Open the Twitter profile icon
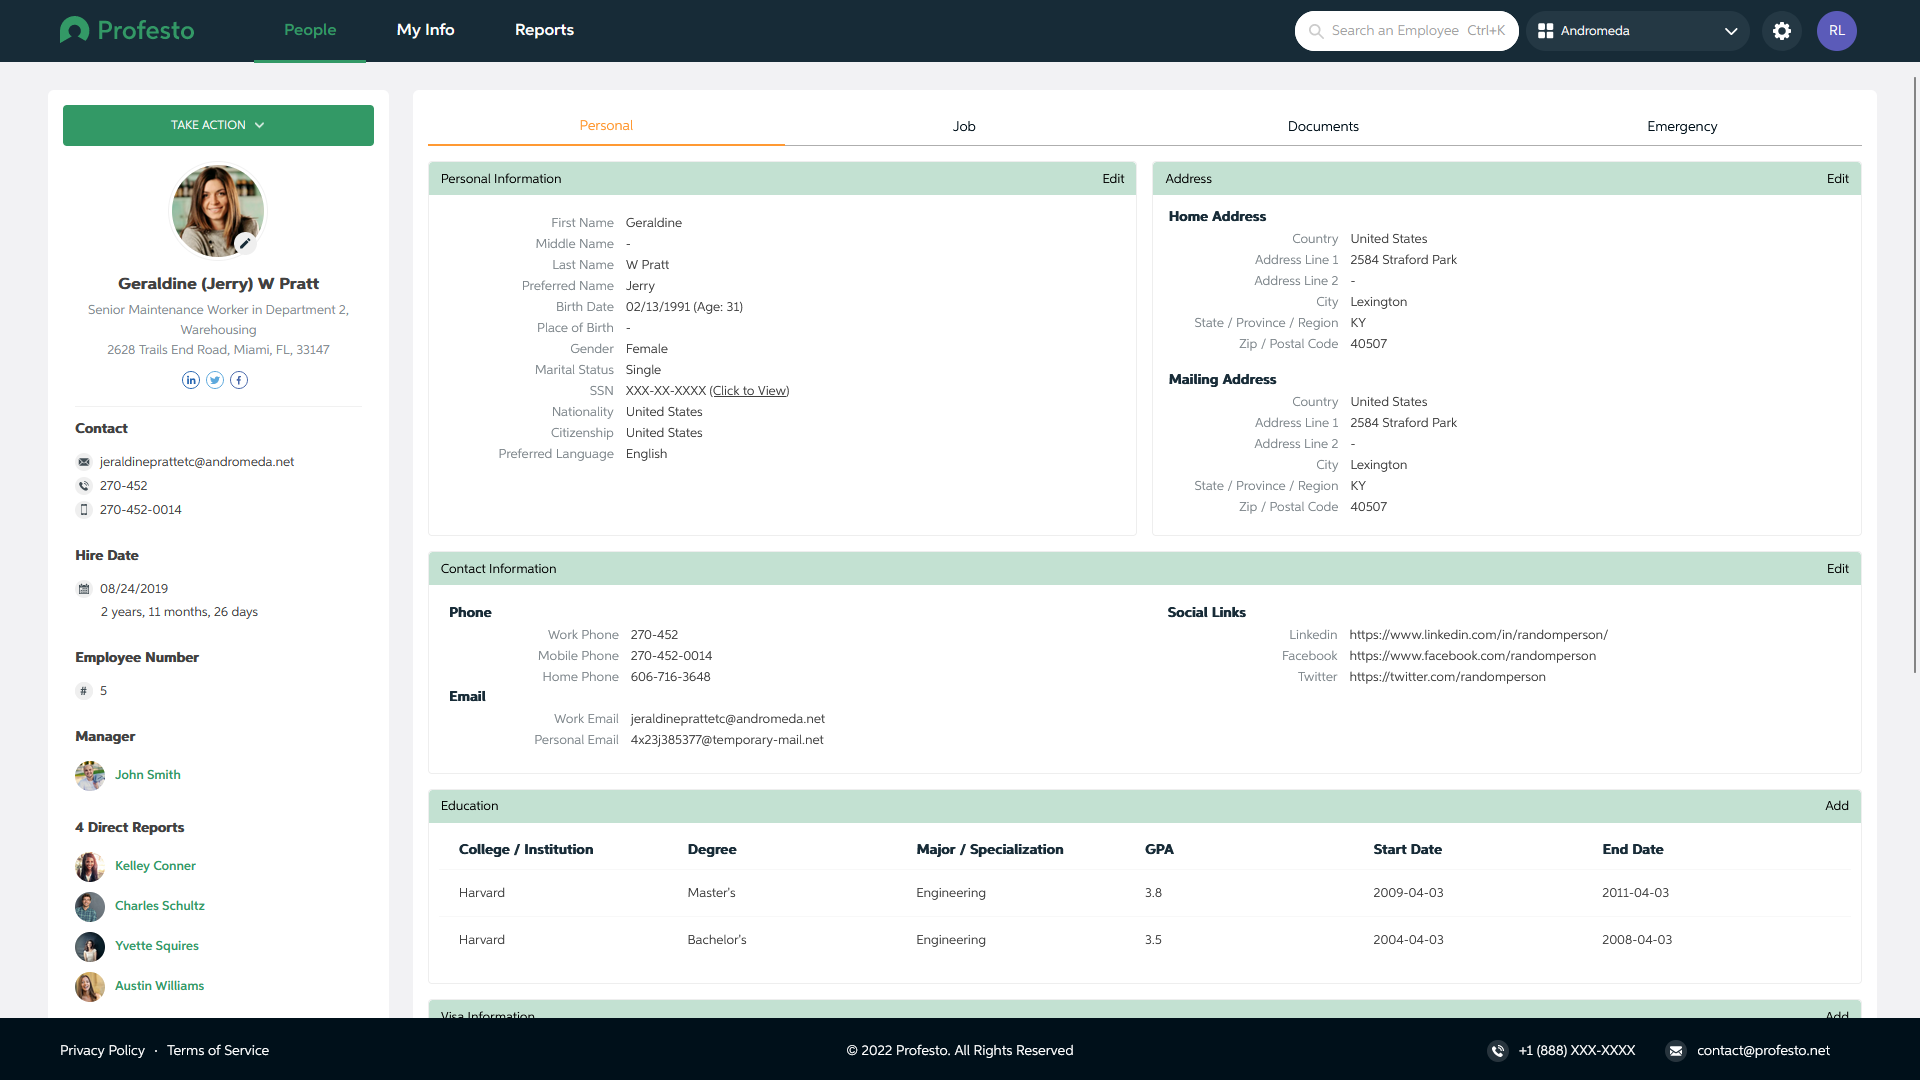 point(215,380)
